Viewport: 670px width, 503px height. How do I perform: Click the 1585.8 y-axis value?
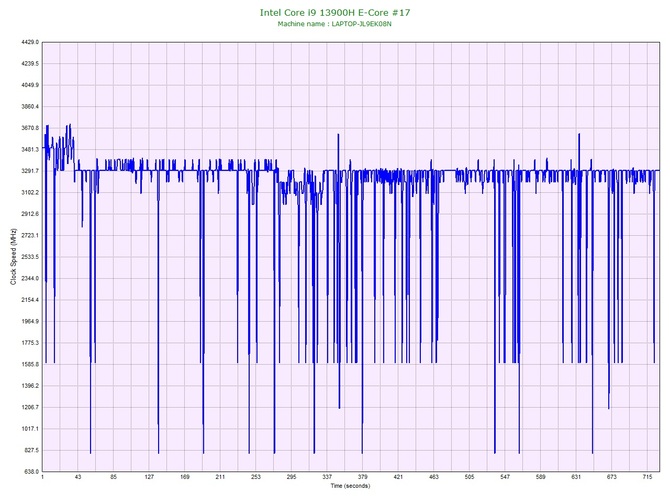click(30, 364)
